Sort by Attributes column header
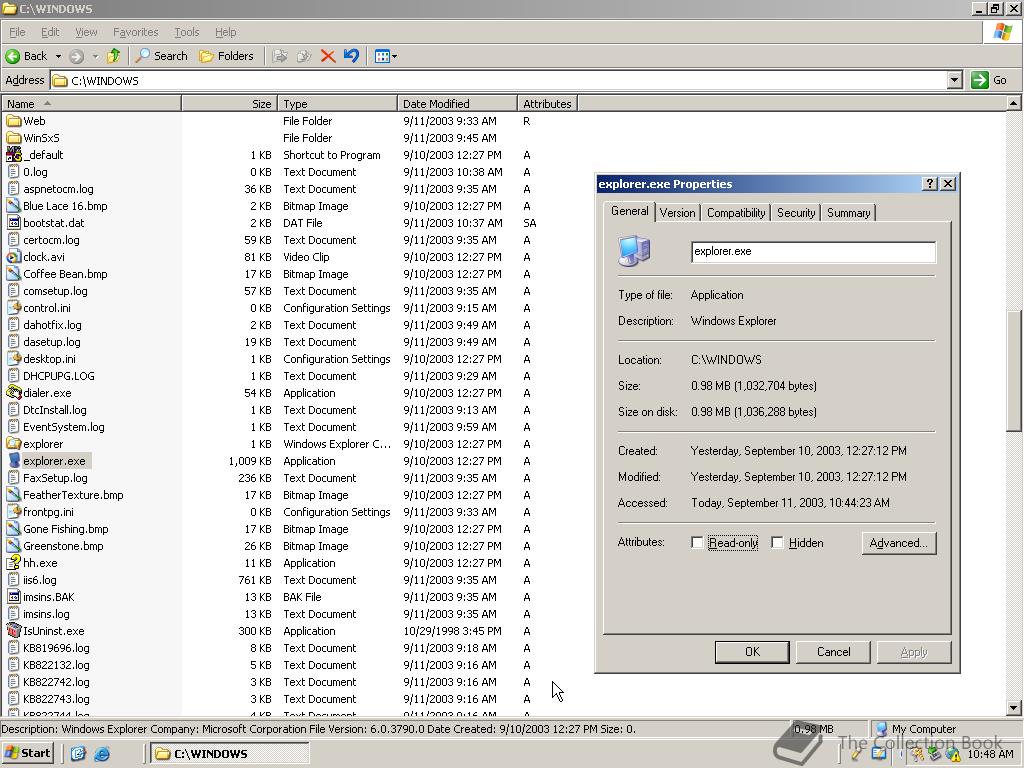 point(547,104)
